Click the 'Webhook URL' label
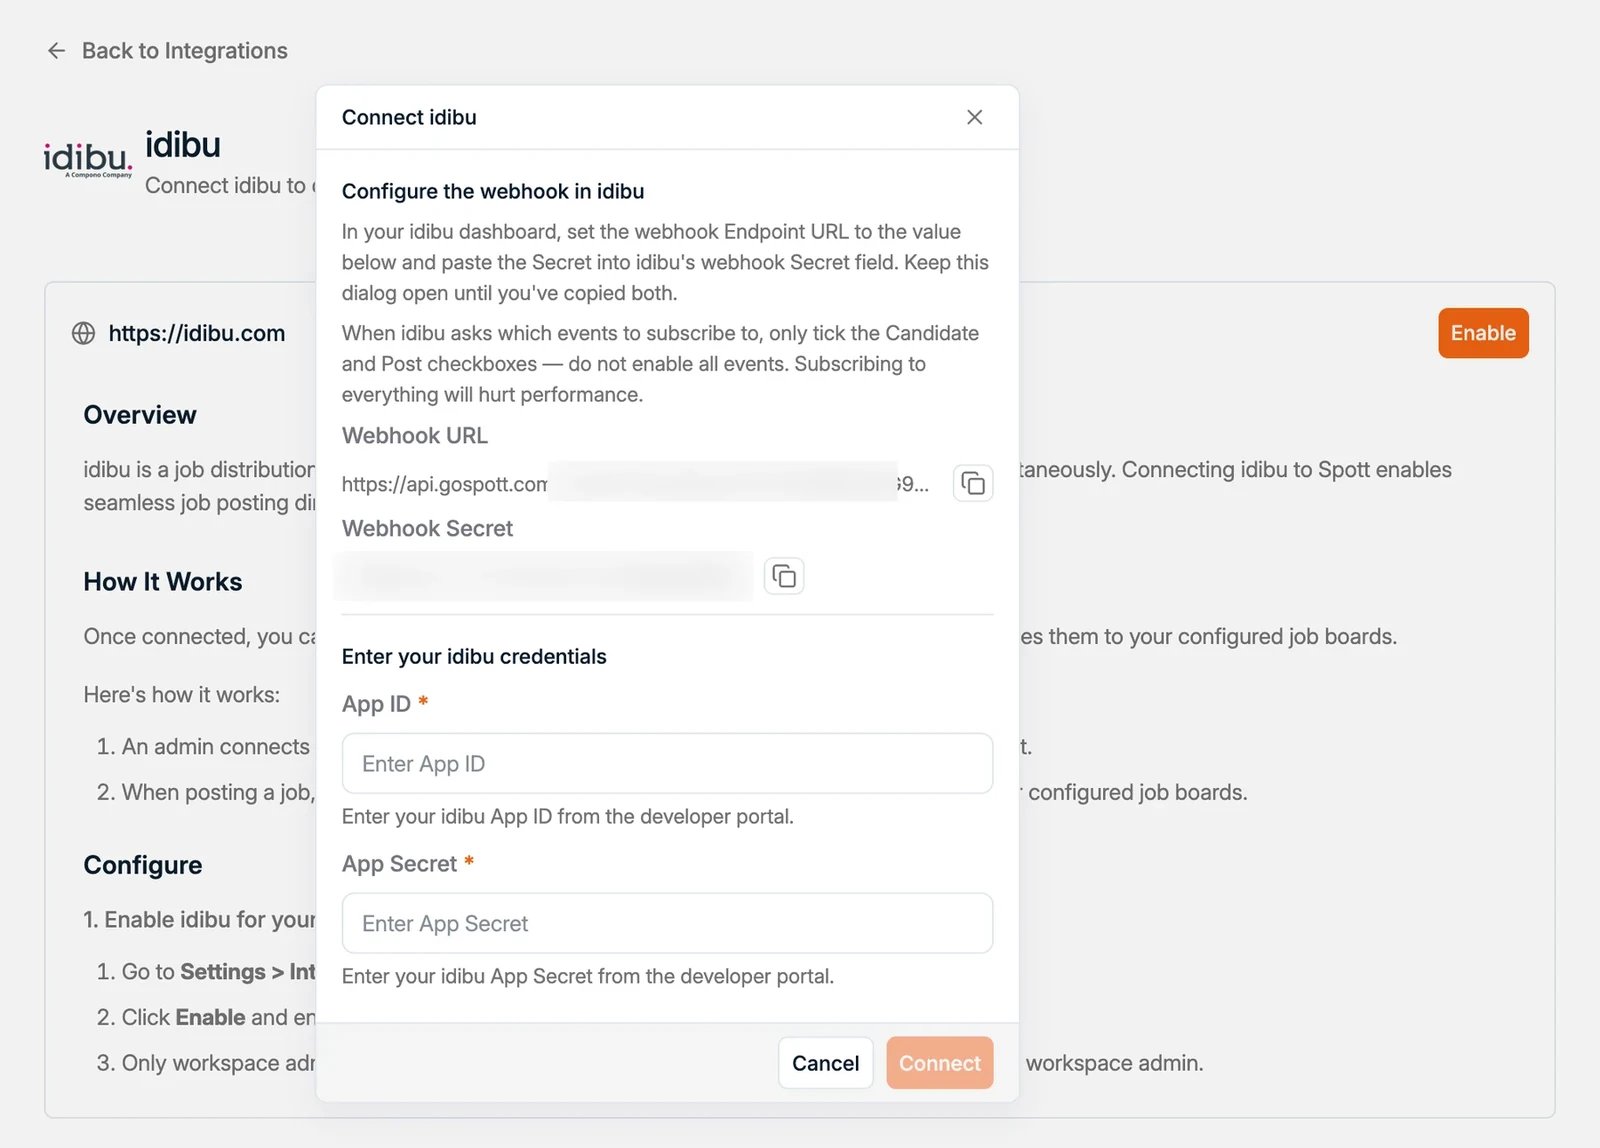Image resolution: width=1600 pixels, height=1148 pixels. pos(415,436)
